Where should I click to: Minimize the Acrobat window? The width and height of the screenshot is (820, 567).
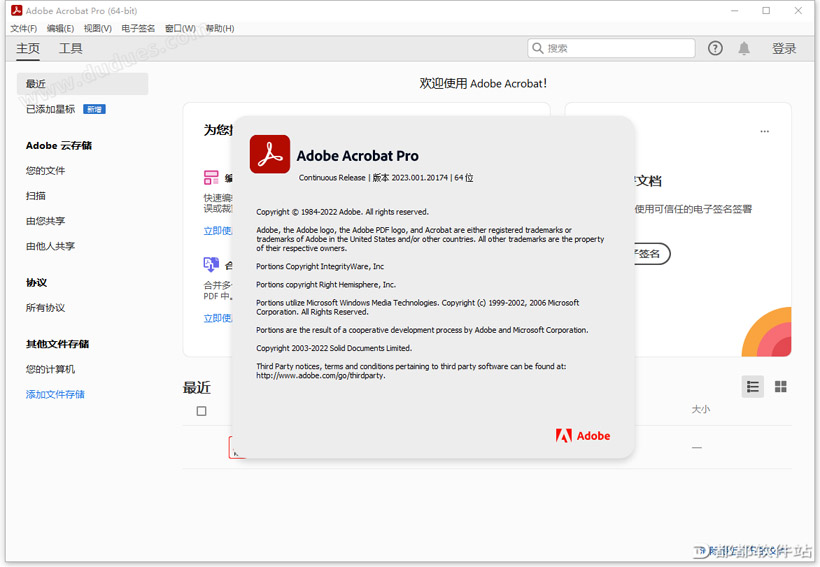click(735, 10)
